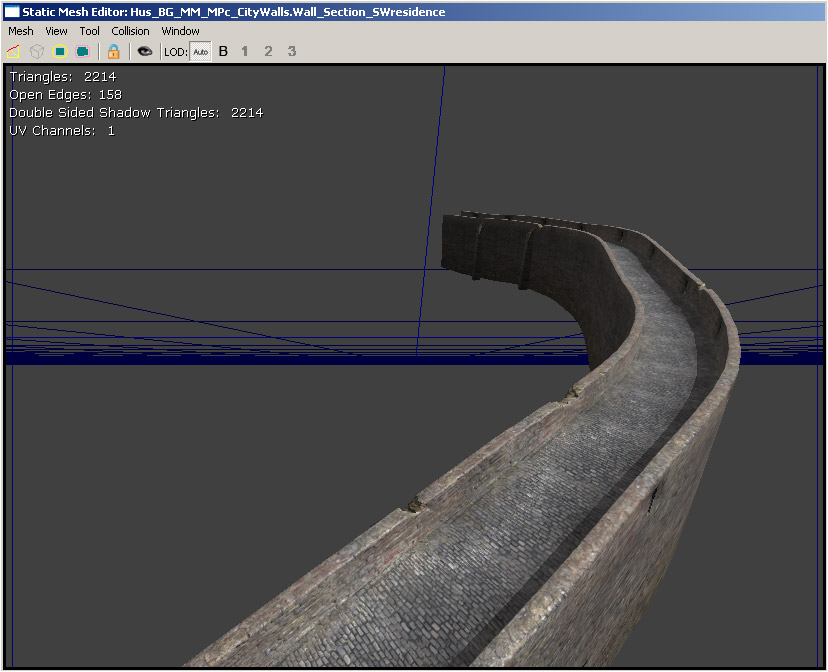Select the base LOD 'B' button
This screenshot has width=828, height=672.
223,51
